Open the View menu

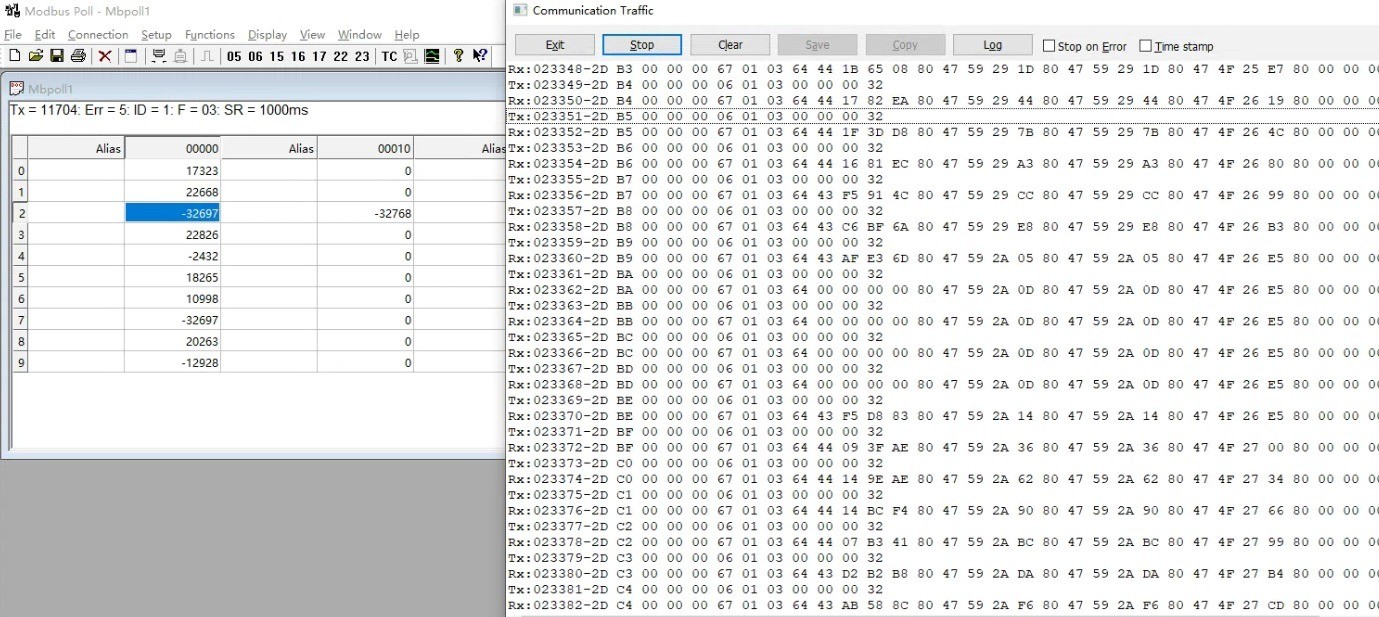(x=312, y=34)
